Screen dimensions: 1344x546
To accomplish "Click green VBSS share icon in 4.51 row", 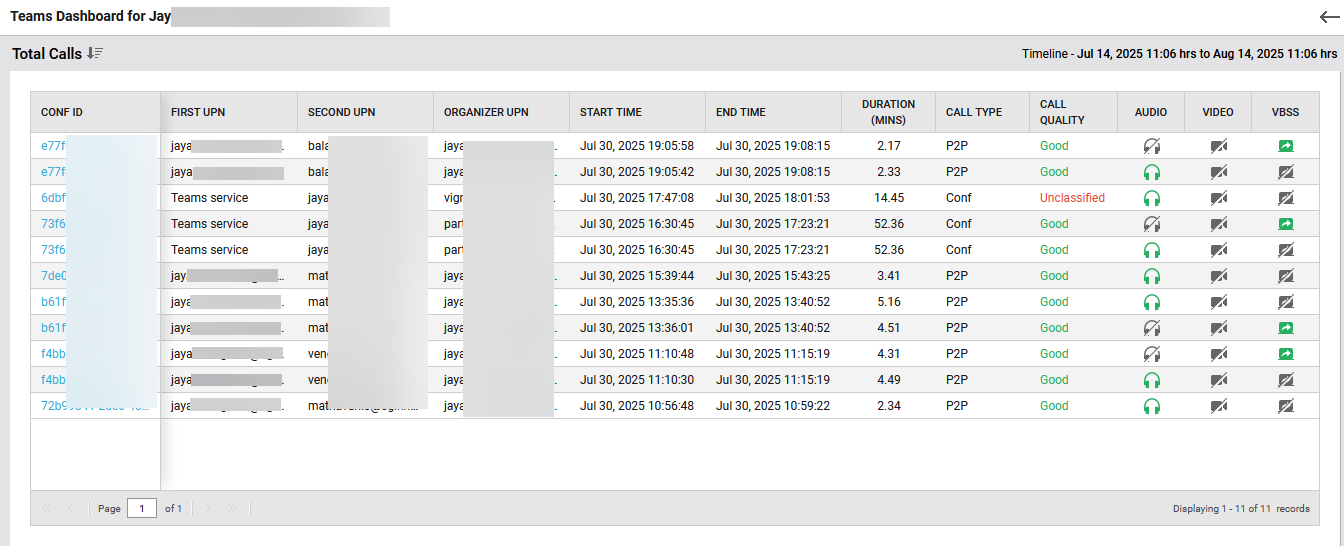I will click(1286, 328).
